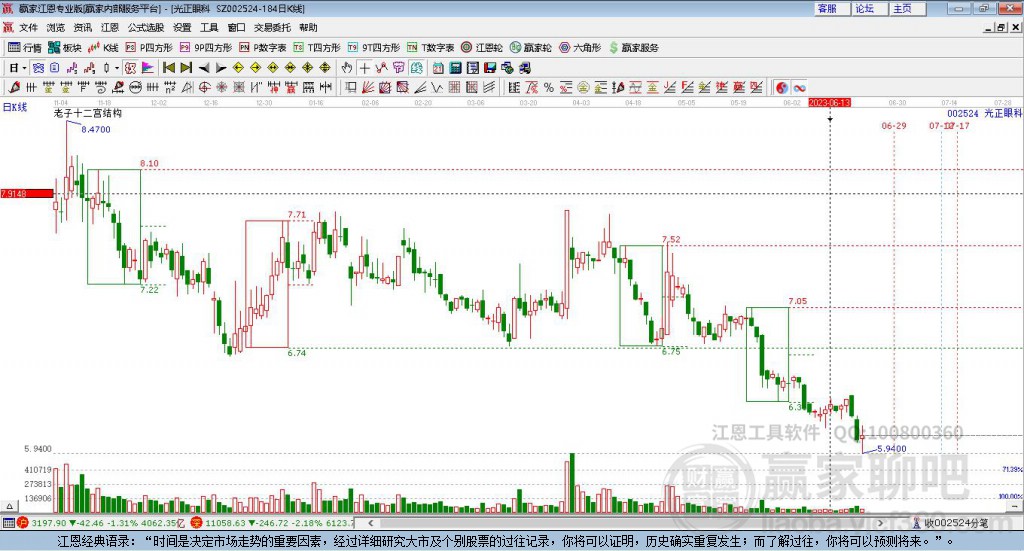Click the 8.4700 high price label

96,129
